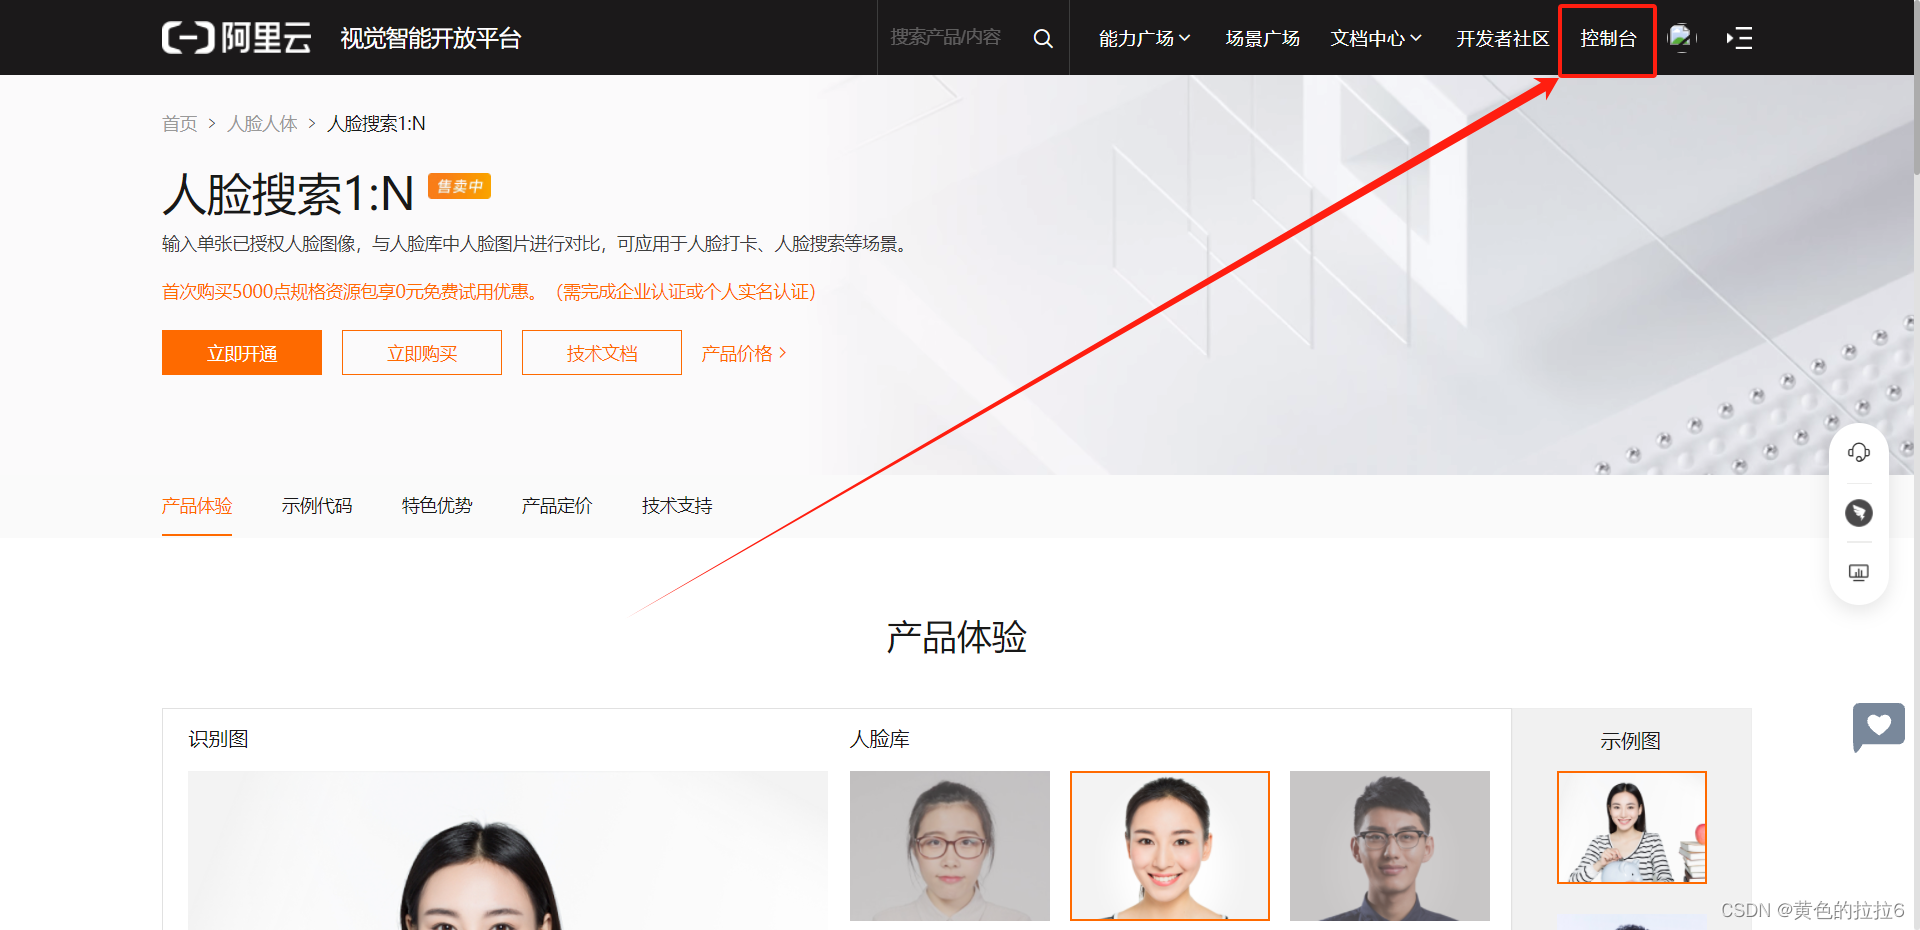Click the 人脸搜索1:N breadcrumb text
The width and height of the screenshot is (1920, 930).
[x=376, y=124]
